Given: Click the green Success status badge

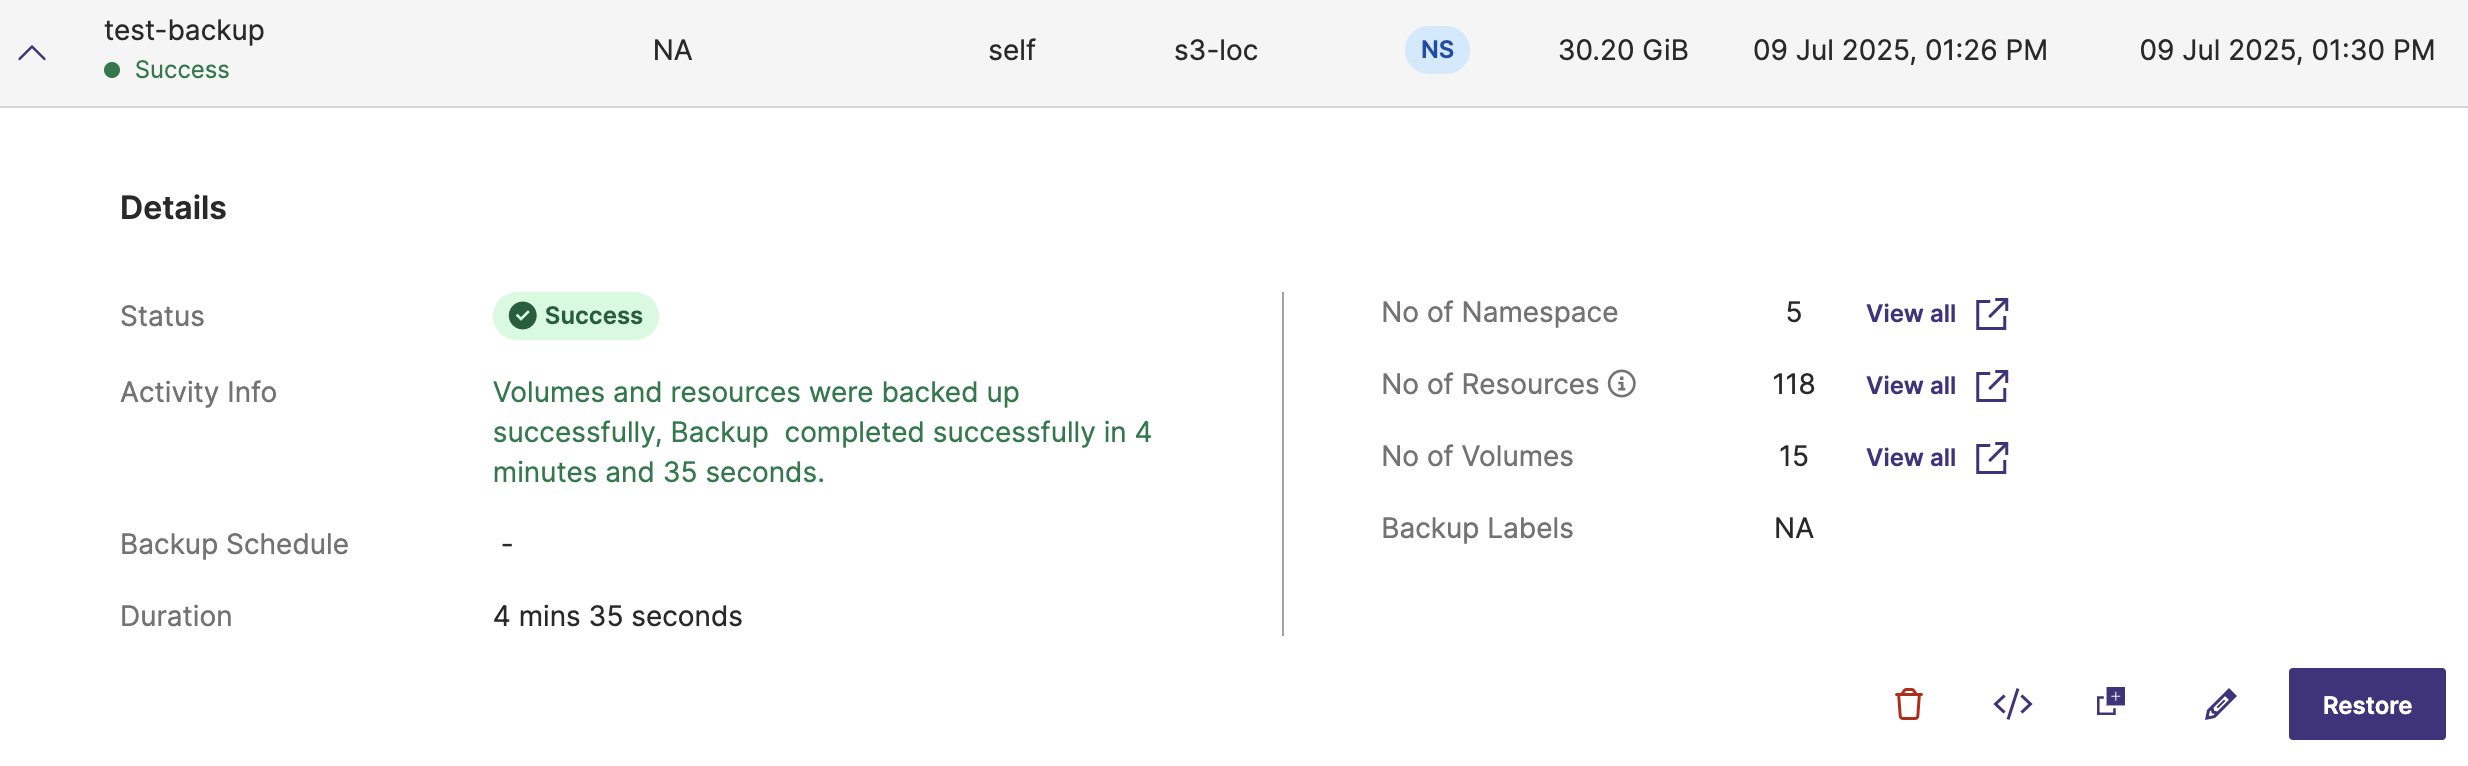Looking at the screenshot, I should [x=575, y=316].
